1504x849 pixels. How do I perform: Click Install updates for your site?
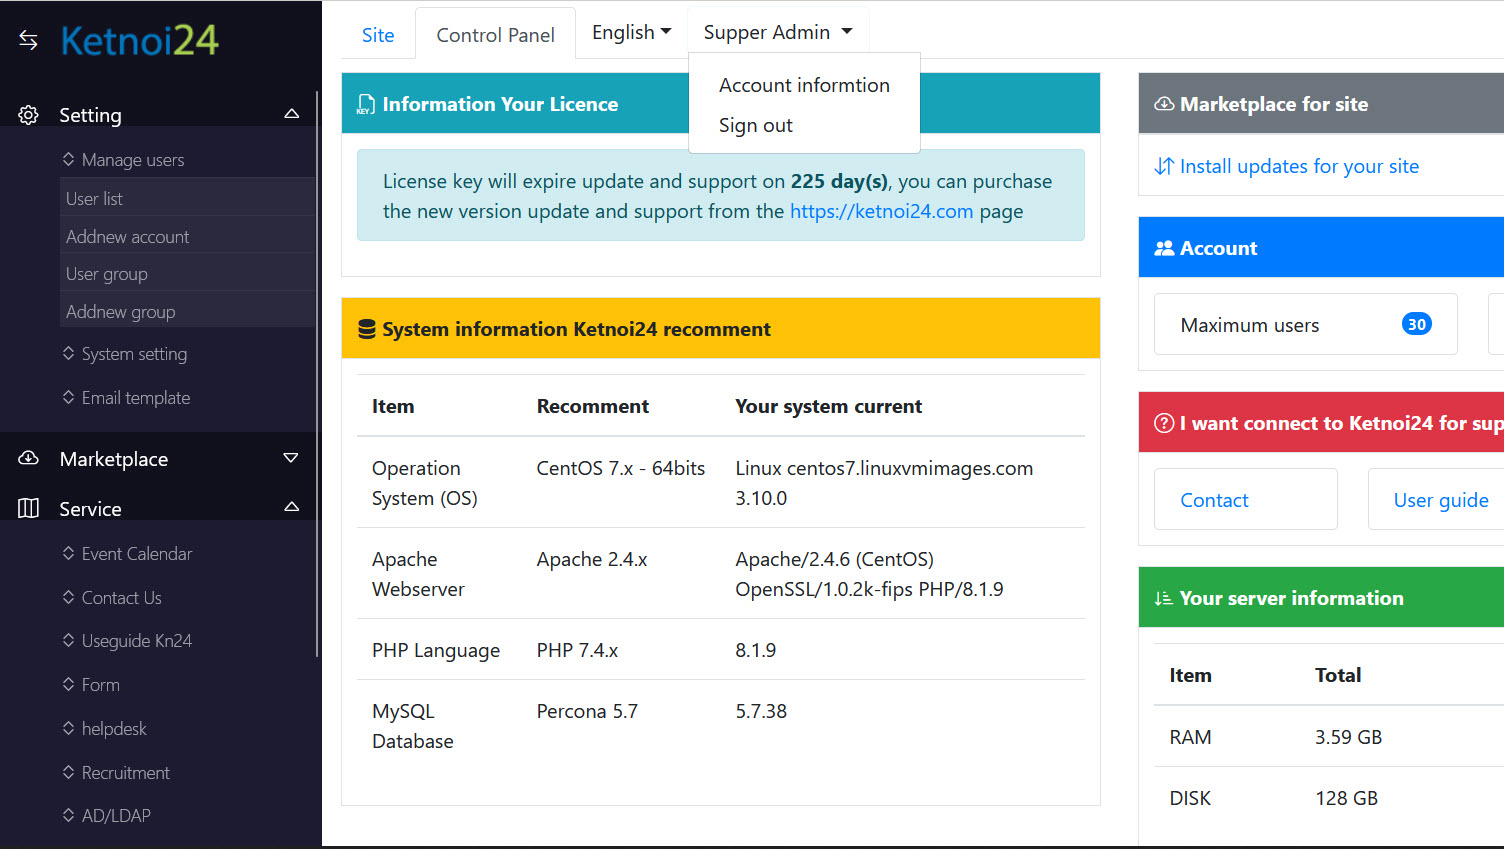pos(1299,166)
